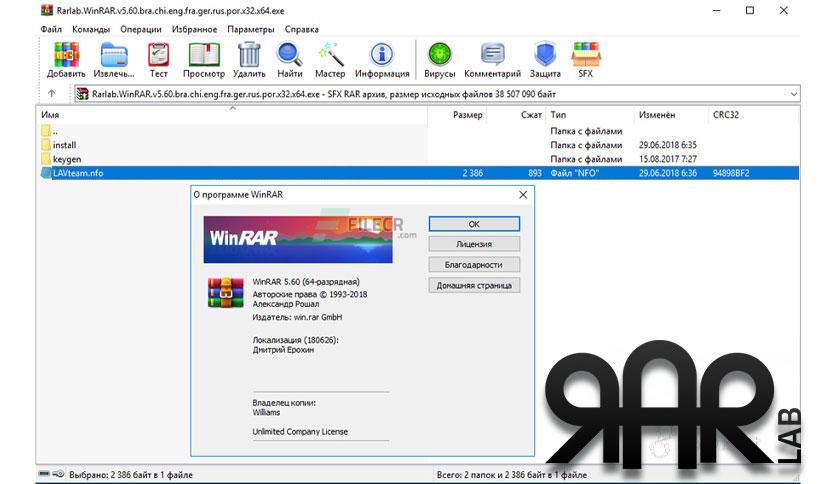Click the address bar archive path text

324,94
